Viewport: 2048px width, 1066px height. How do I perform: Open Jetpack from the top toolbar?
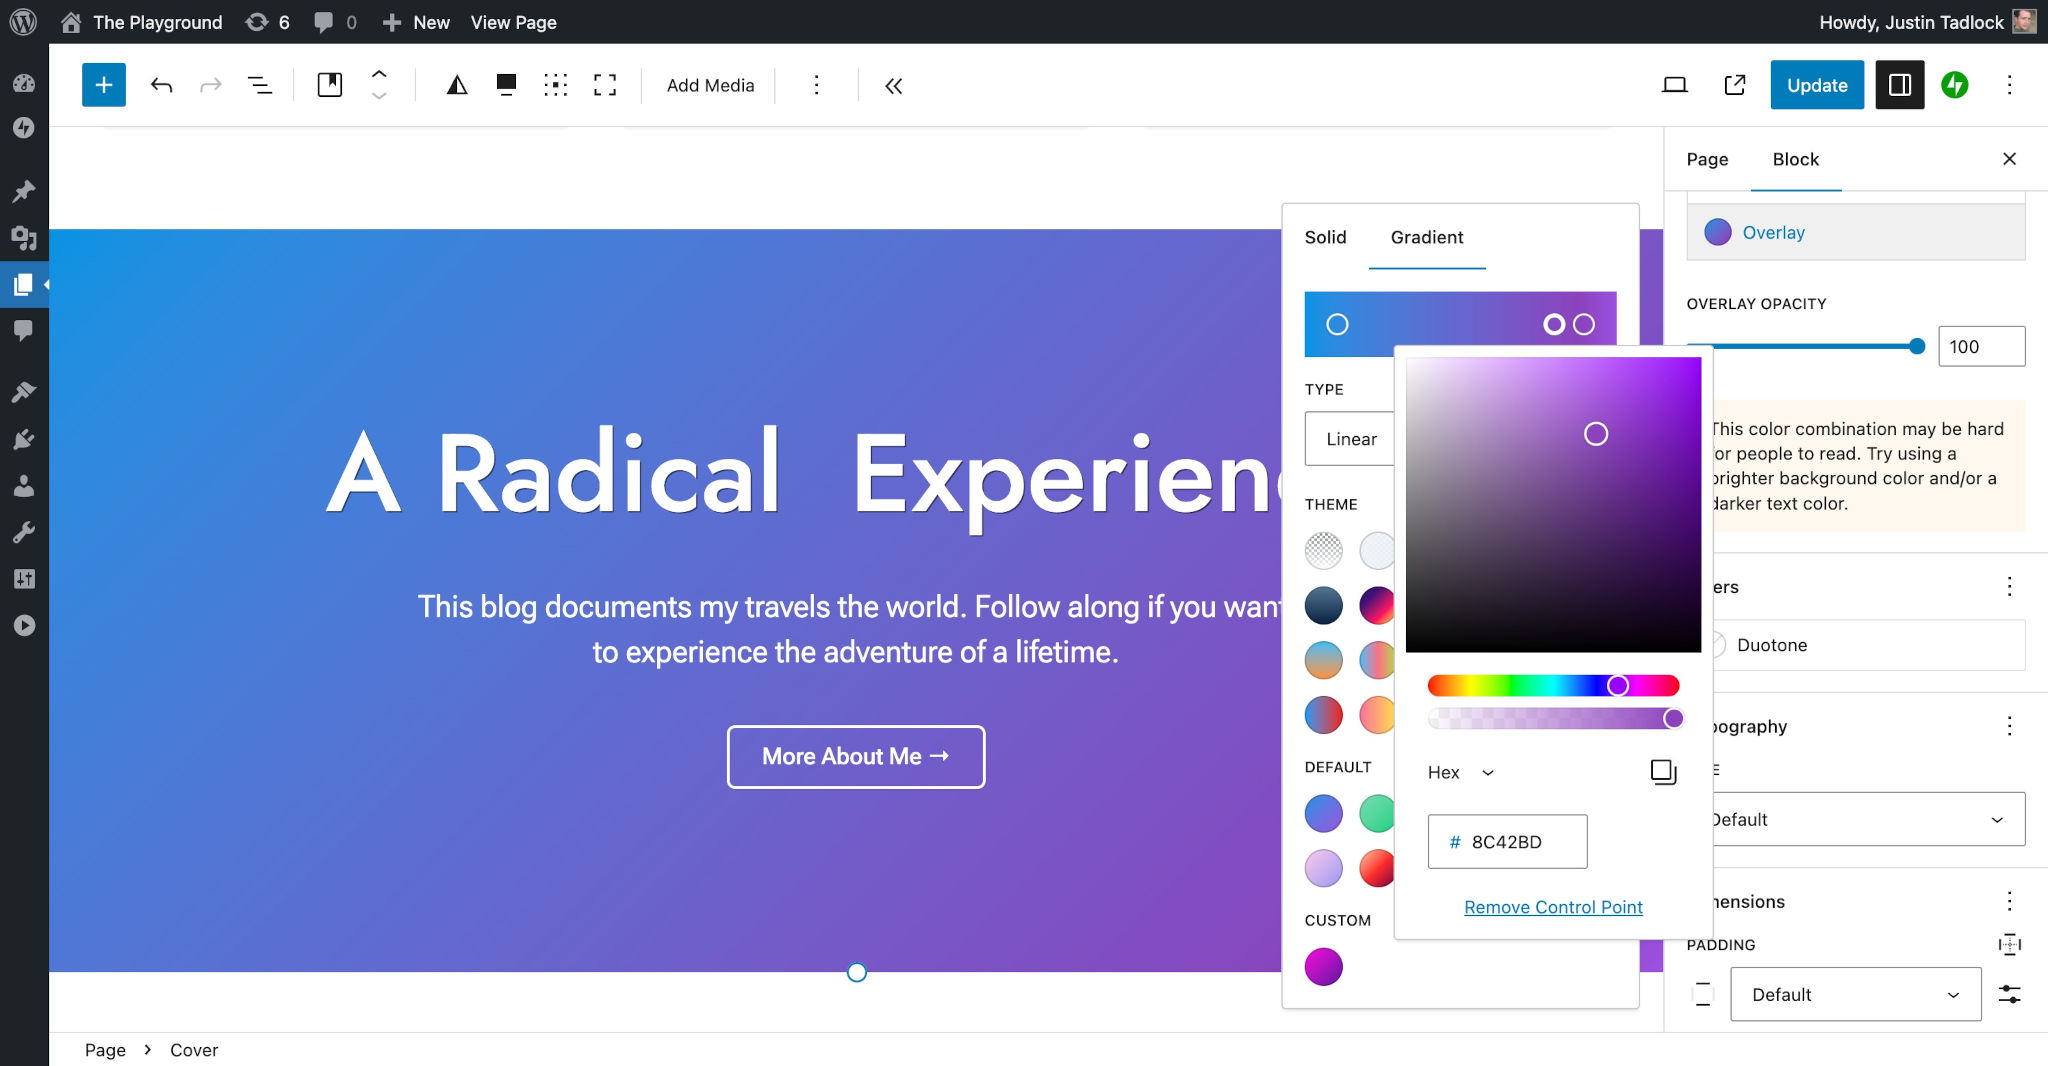tap(1955, 85)
